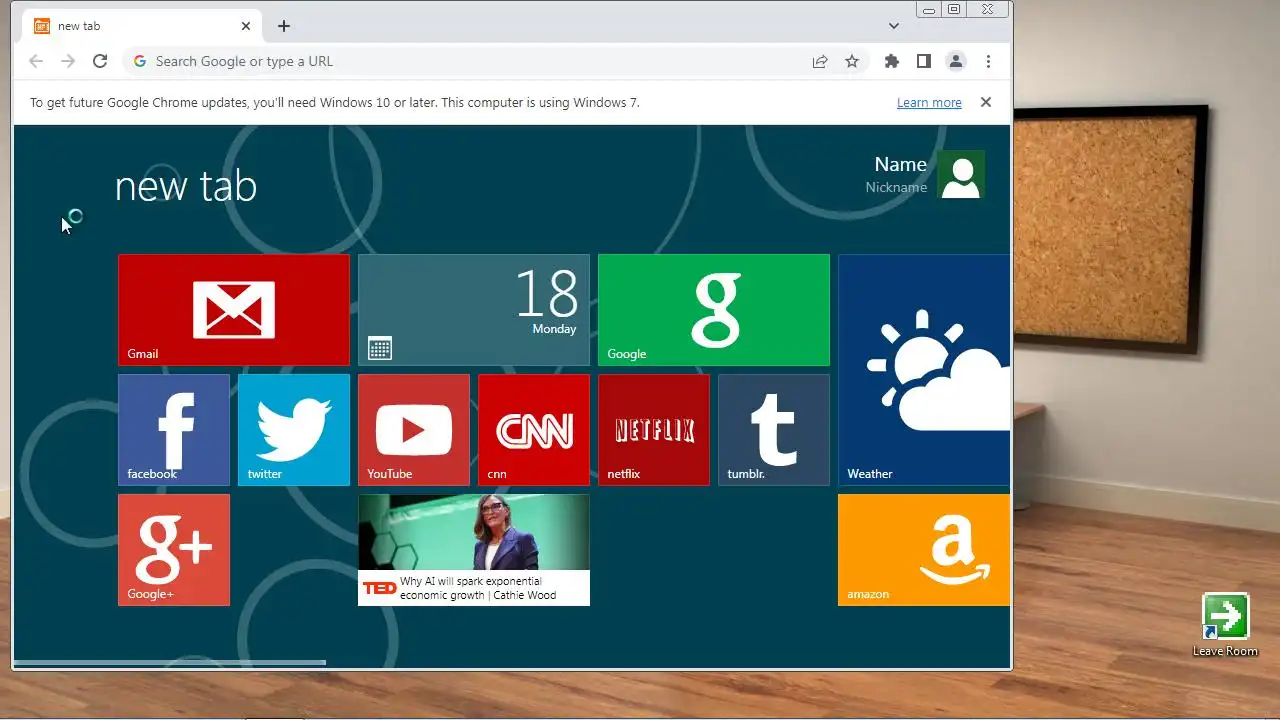The height and width of the screenshot is (720, 1280).
Task: Click the horizontal scrollbar at the page bottom
Action: pos(170,662)
